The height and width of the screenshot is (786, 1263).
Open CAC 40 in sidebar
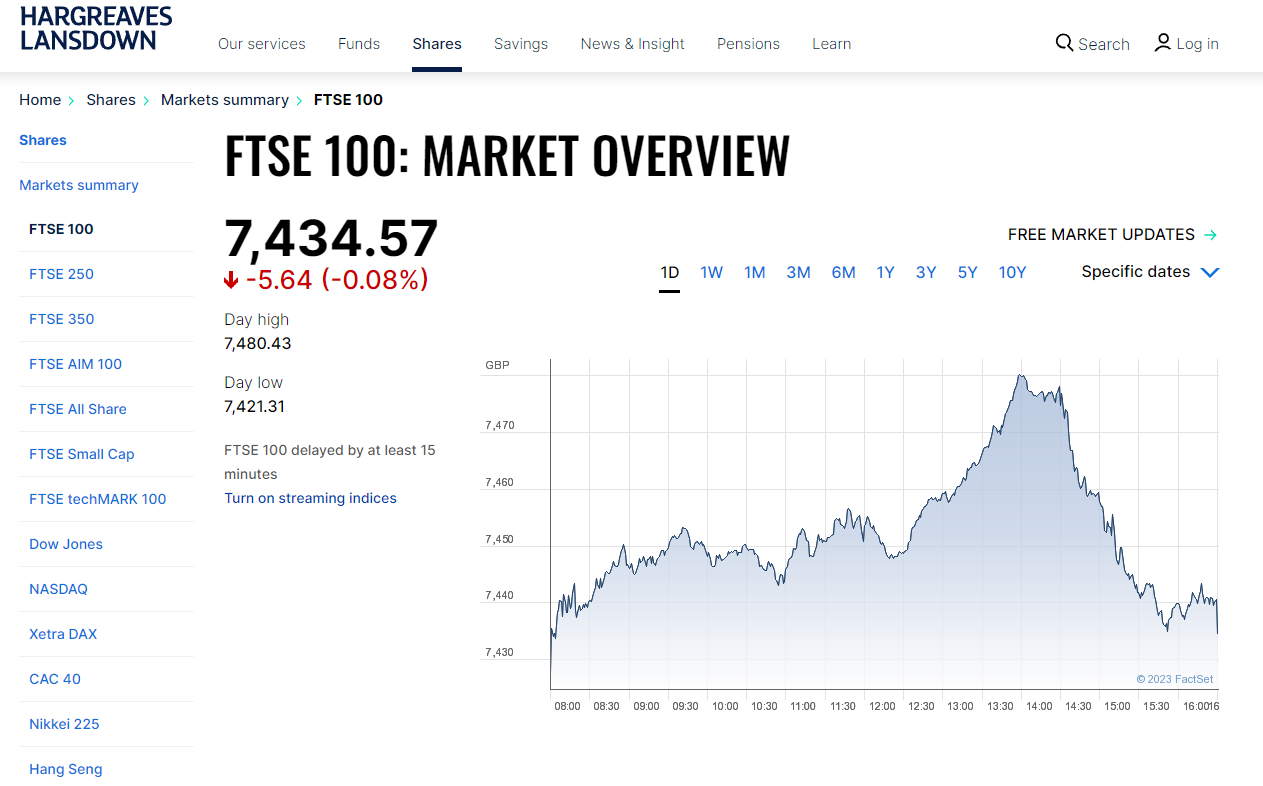point(55,679)
